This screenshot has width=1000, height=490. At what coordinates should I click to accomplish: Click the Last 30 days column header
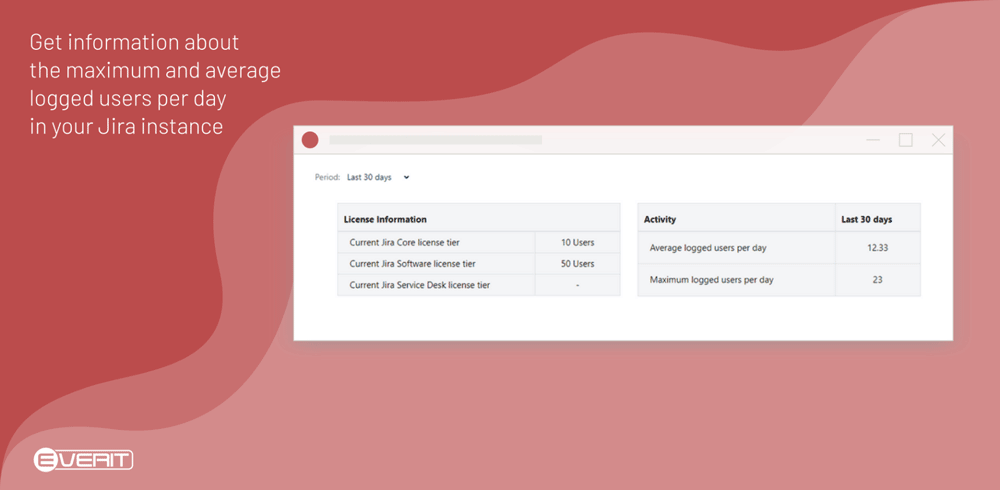[x=878, y=218]
